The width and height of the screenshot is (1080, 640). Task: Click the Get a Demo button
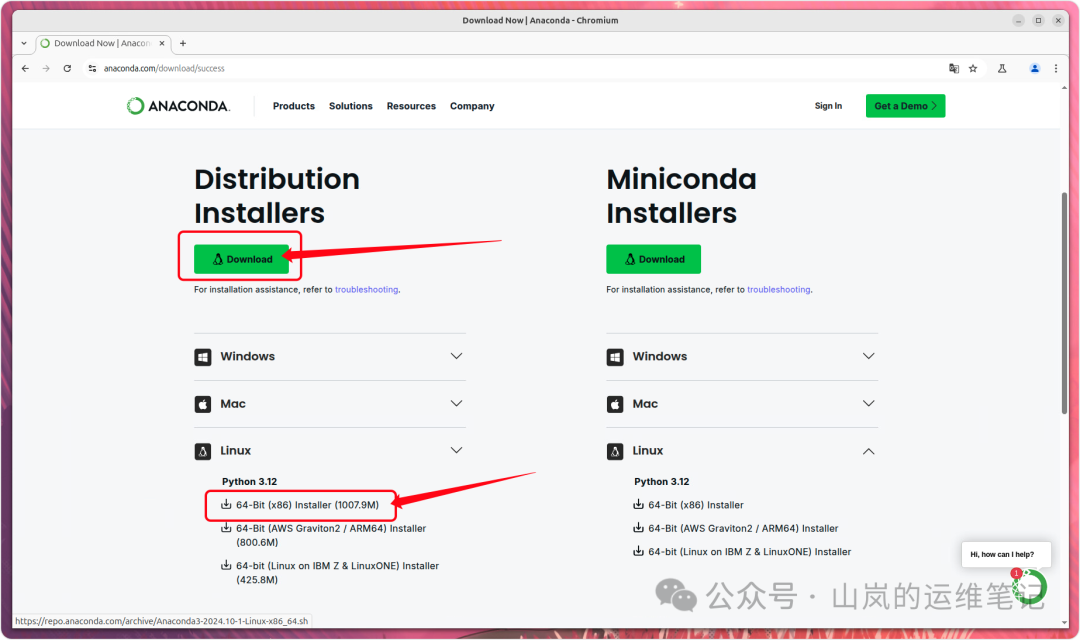905,106
